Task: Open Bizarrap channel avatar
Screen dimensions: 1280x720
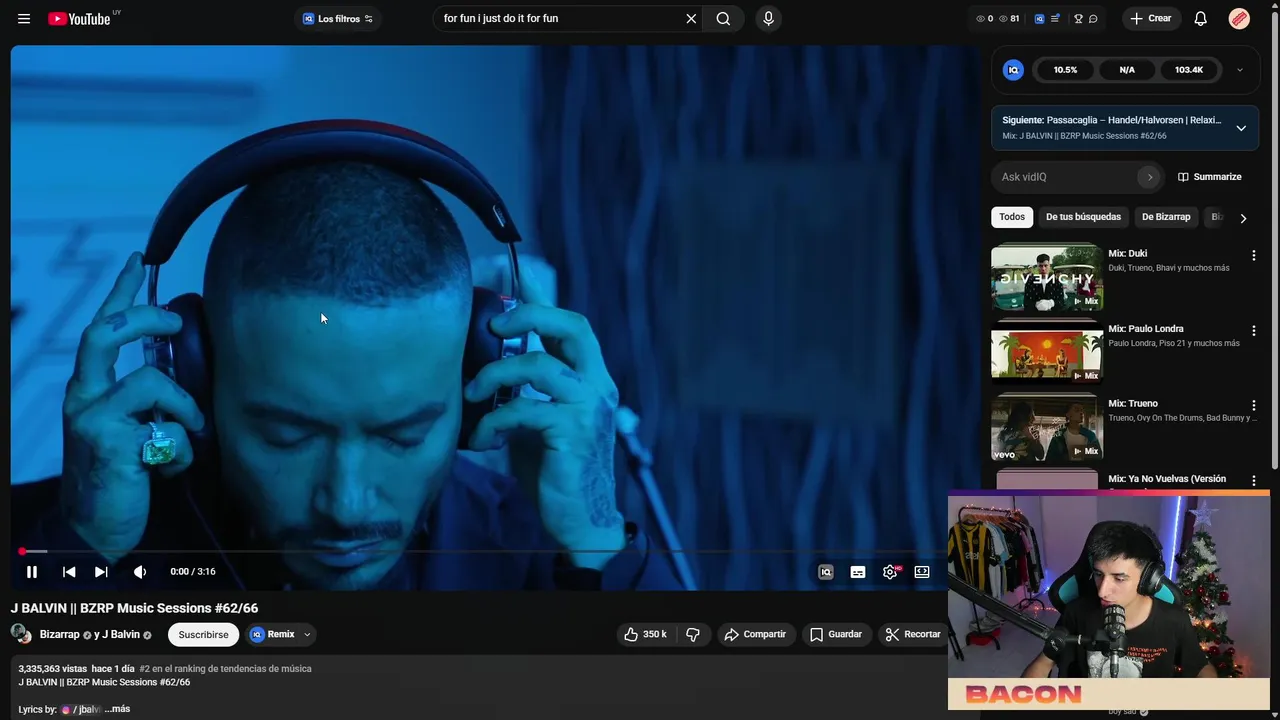Action: 20,633
